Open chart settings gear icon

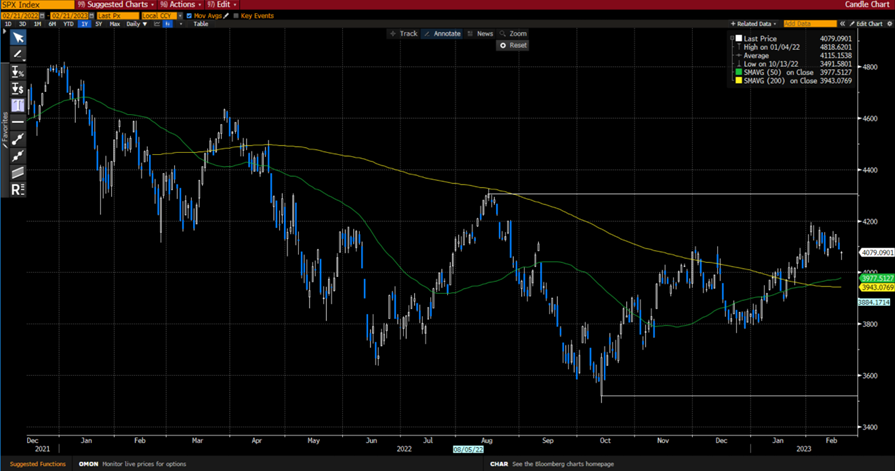coord(889,24)
